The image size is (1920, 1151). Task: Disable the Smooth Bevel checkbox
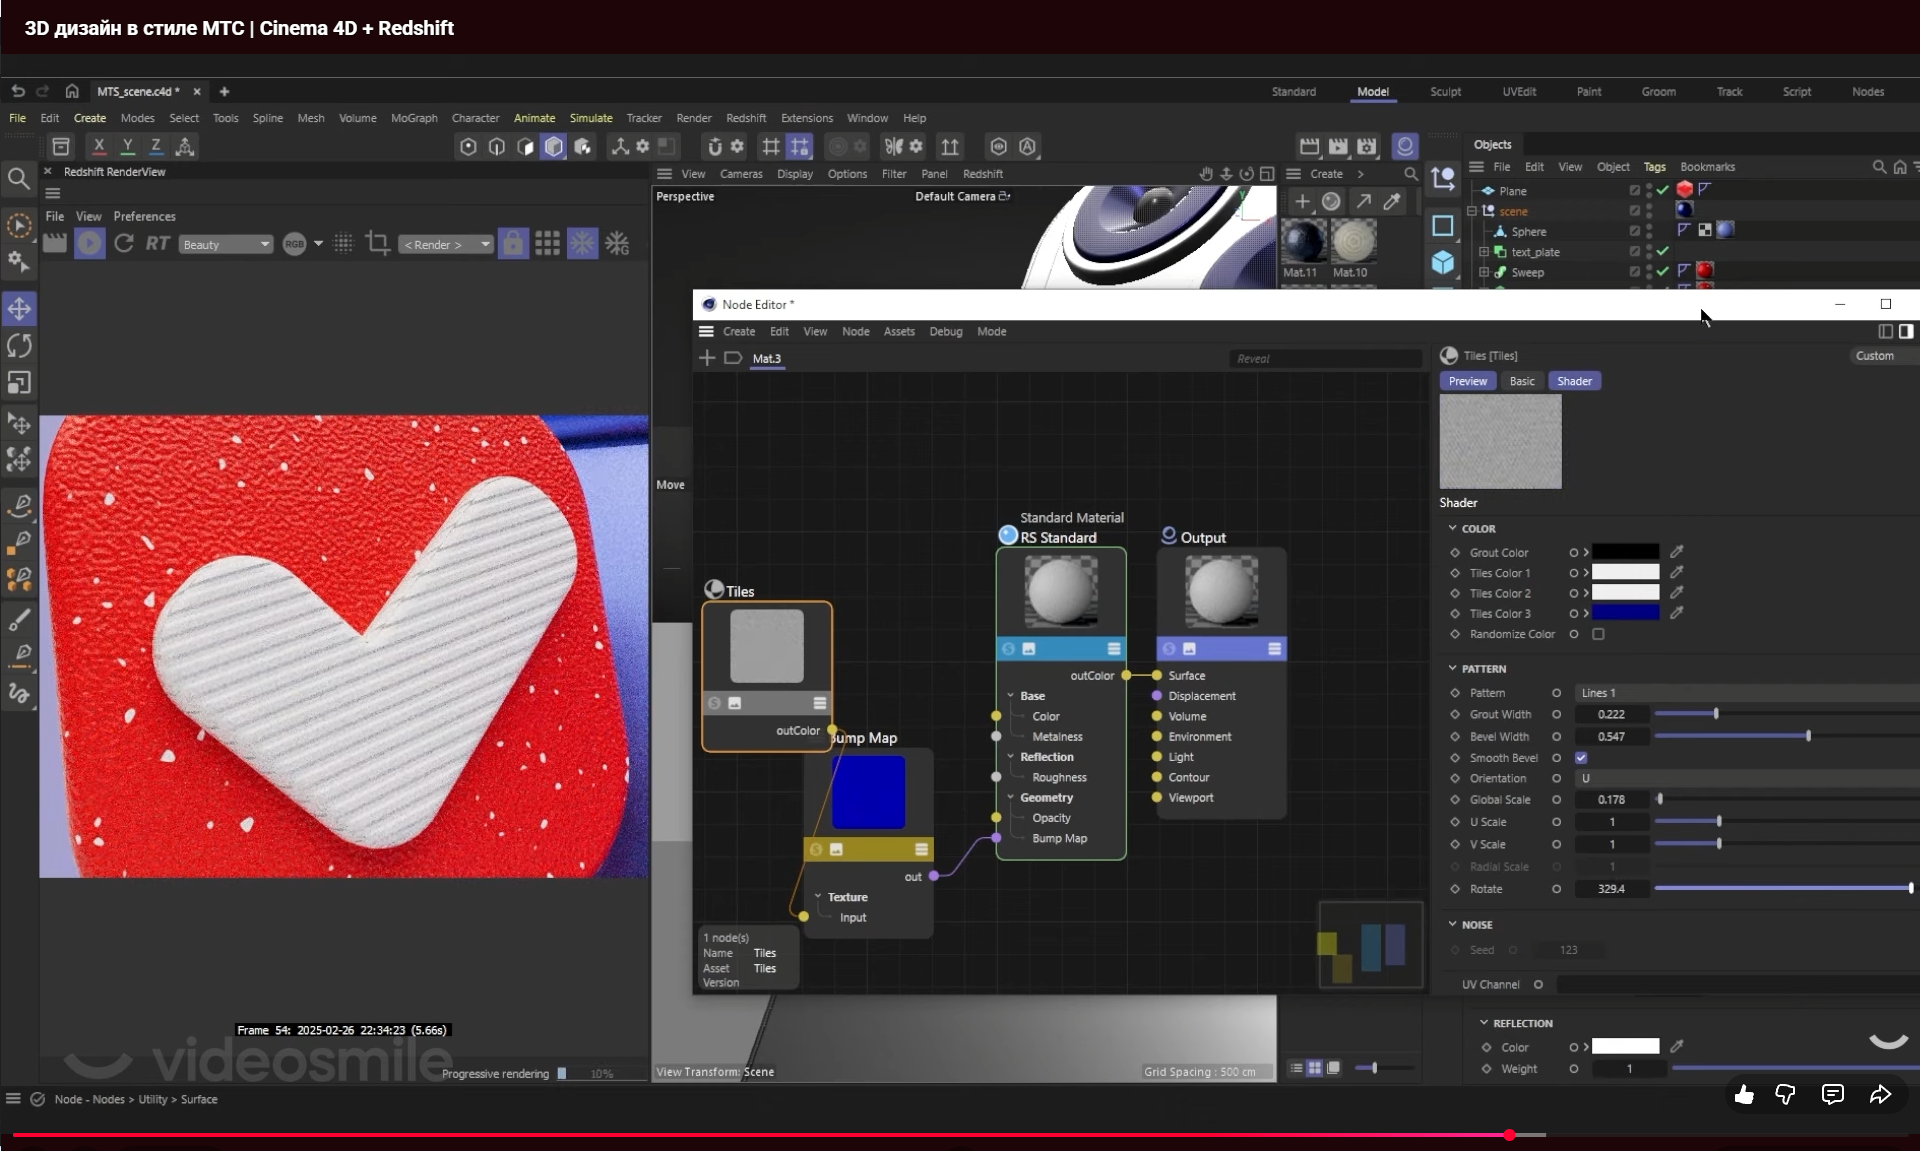pos(1581,758)
